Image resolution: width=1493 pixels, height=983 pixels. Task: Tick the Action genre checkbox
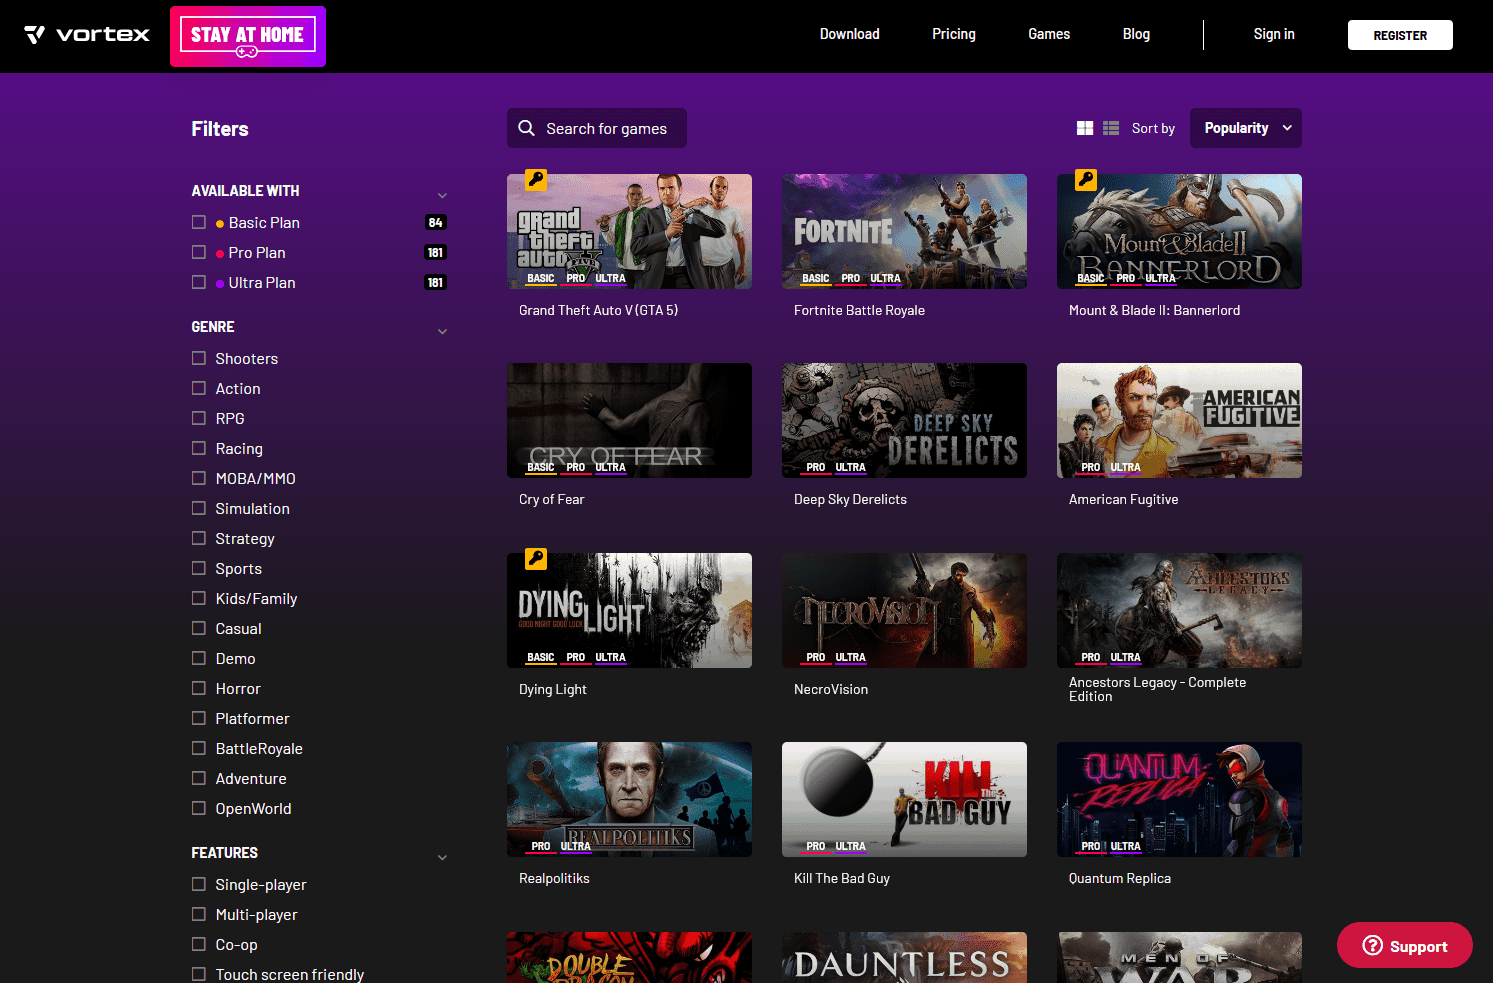coord(199,388)
